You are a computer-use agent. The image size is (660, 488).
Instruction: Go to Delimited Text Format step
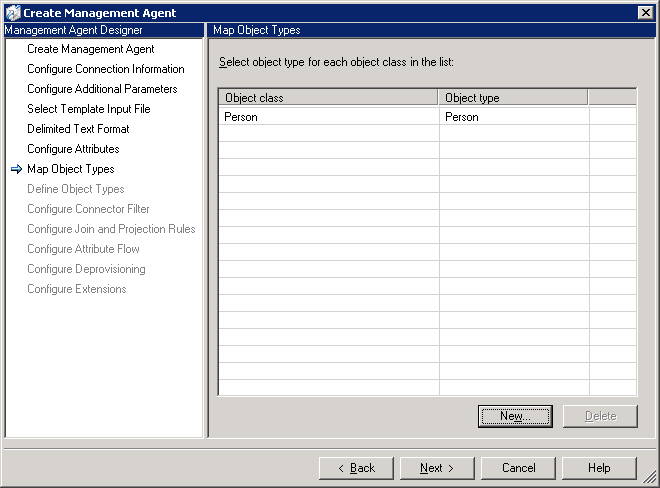pyautogui.click(x=78, y=129)
